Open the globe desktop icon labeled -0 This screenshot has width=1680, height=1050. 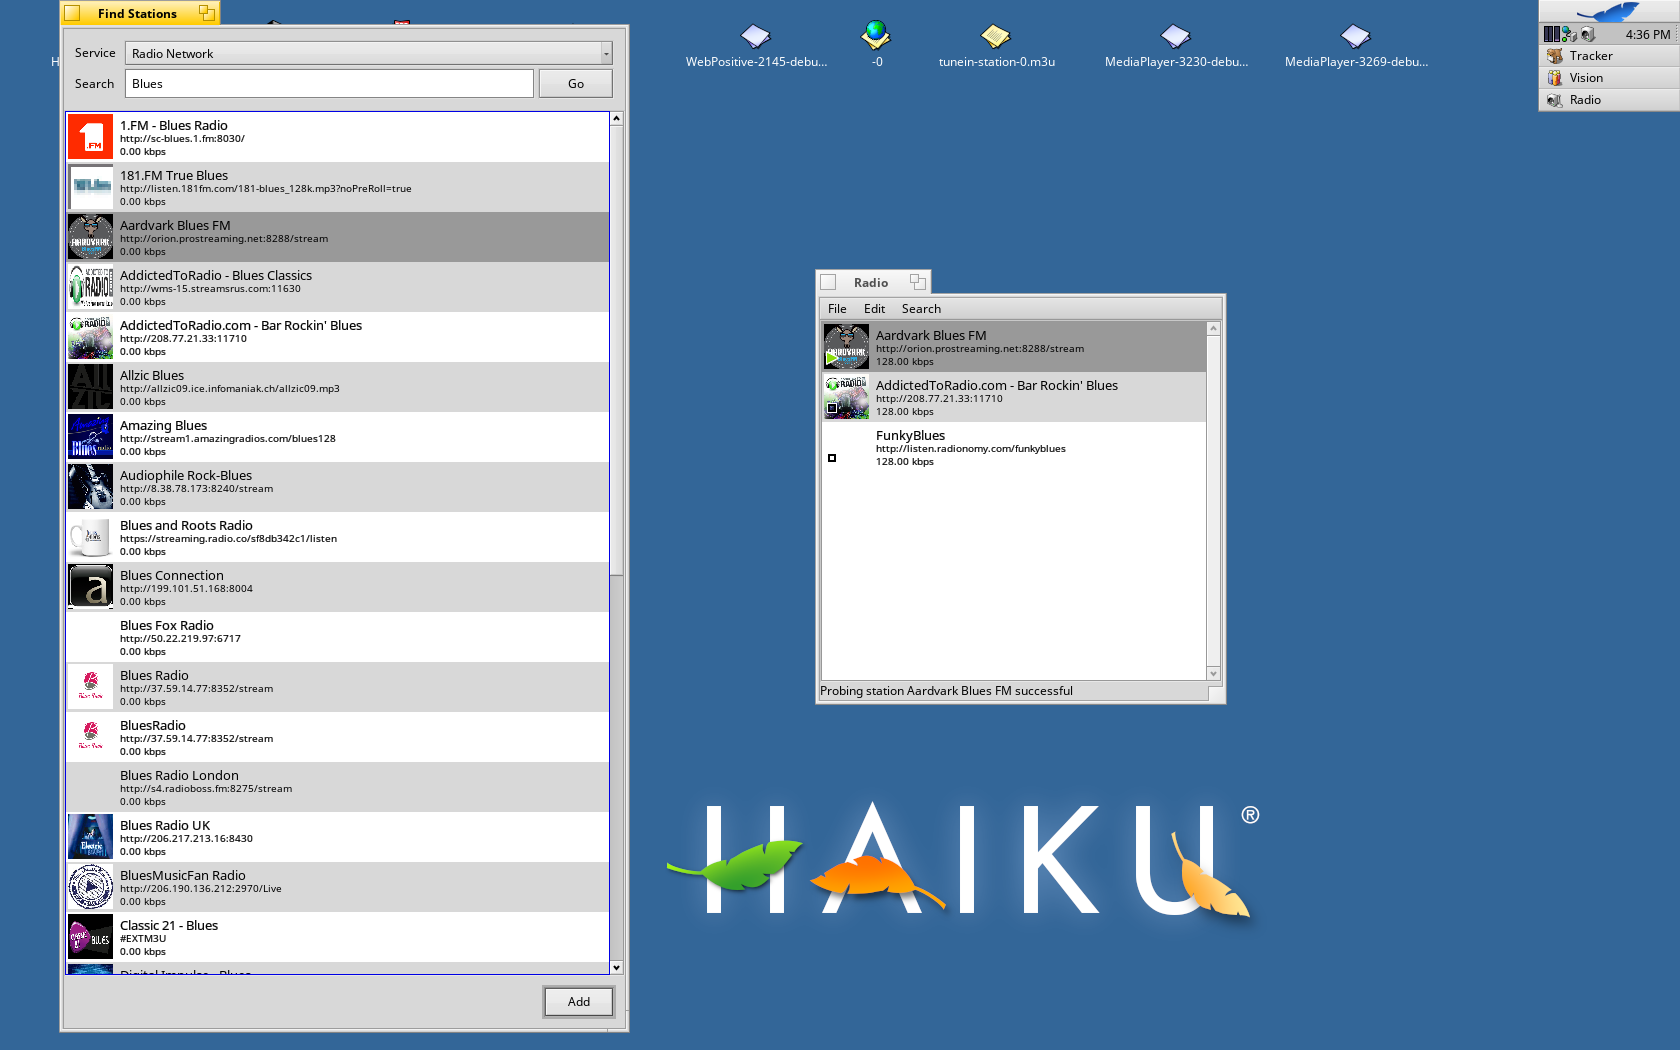[876, 35]
